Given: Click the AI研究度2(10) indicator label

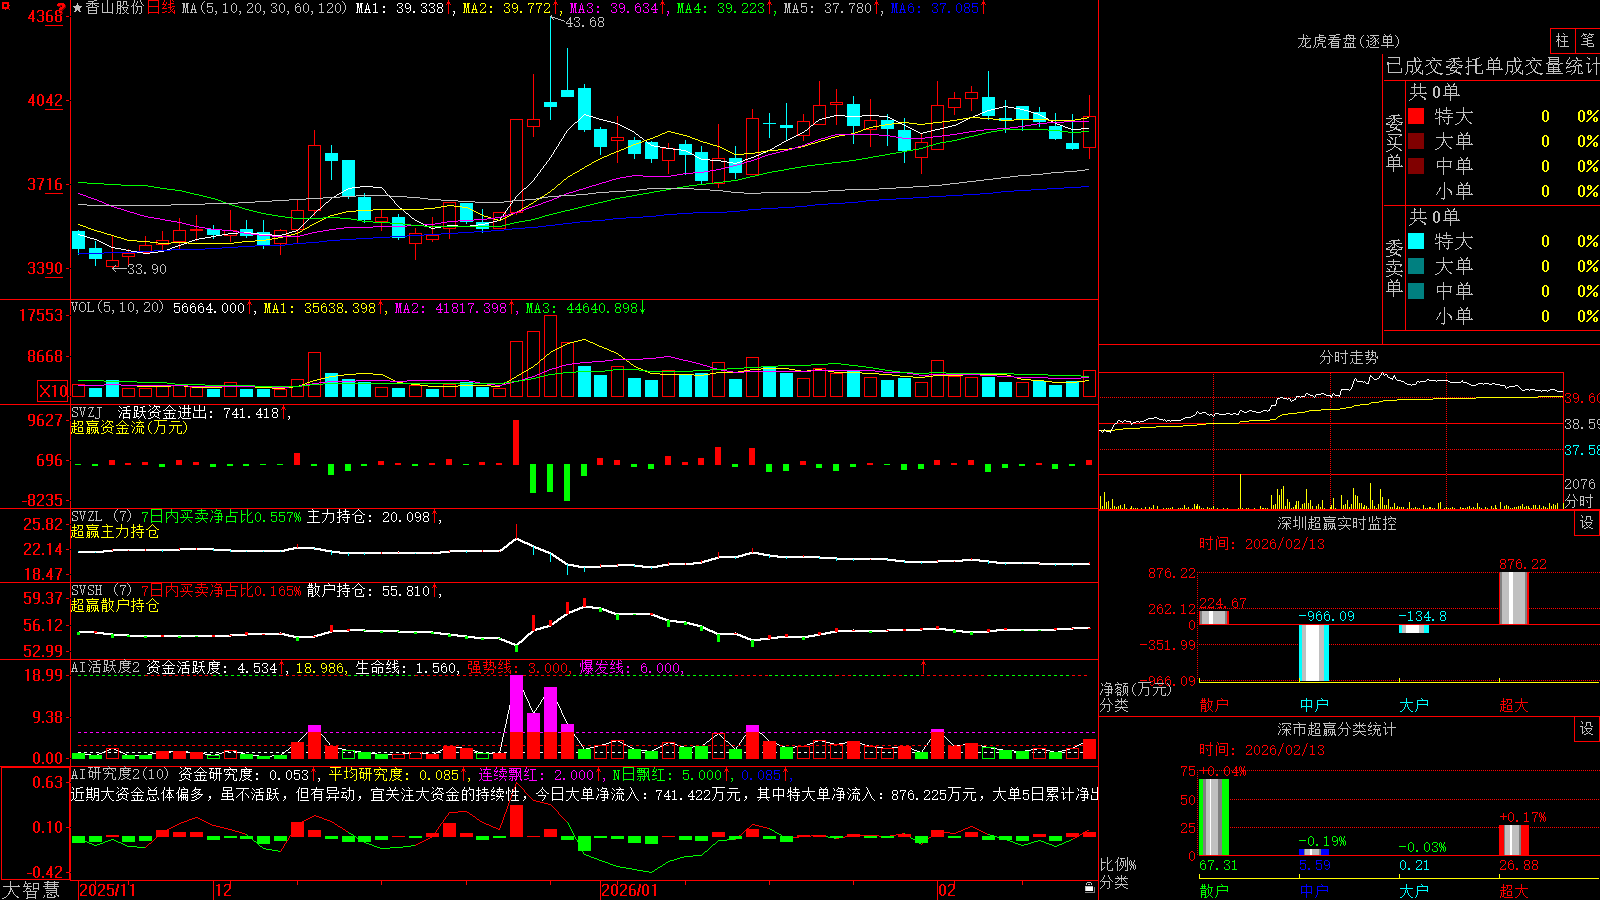Looking at the screenshot, I should click(120, 774).
